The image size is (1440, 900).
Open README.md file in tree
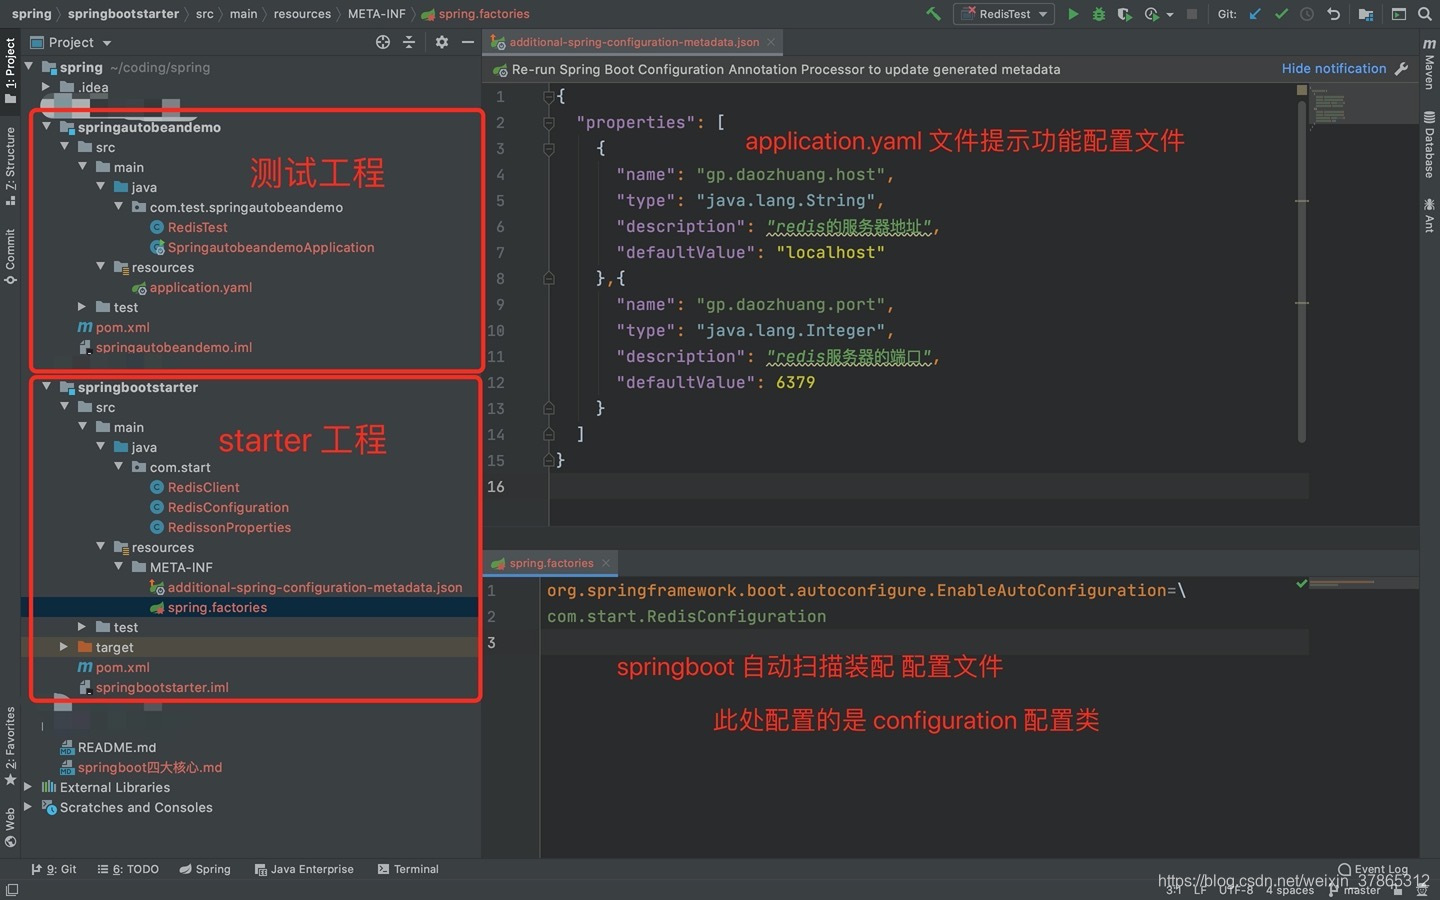point(116,747)
